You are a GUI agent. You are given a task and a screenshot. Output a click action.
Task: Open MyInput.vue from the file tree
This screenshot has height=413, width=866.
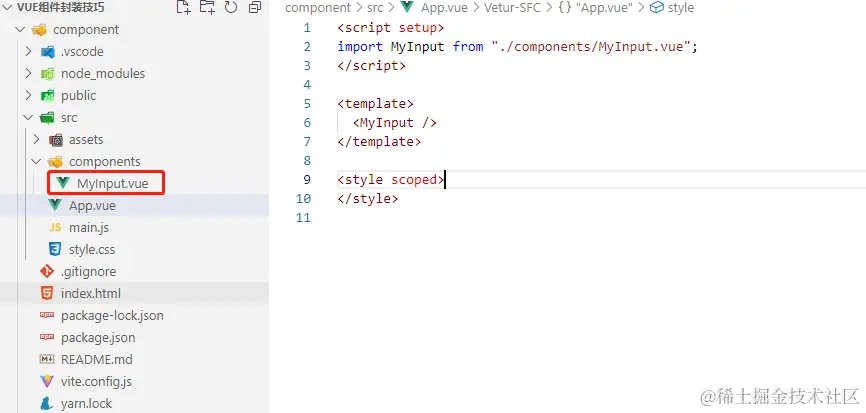point(113,183)
